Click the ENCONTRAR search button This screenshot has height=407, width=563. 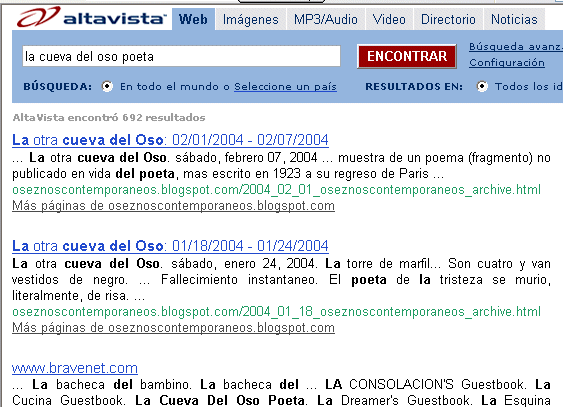(407, 56)
